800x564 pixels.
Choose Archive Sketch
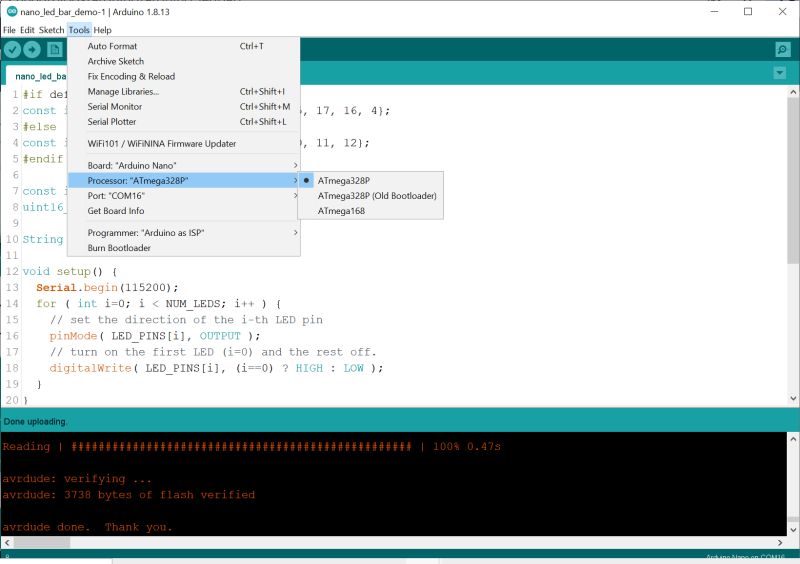point(184,61)
